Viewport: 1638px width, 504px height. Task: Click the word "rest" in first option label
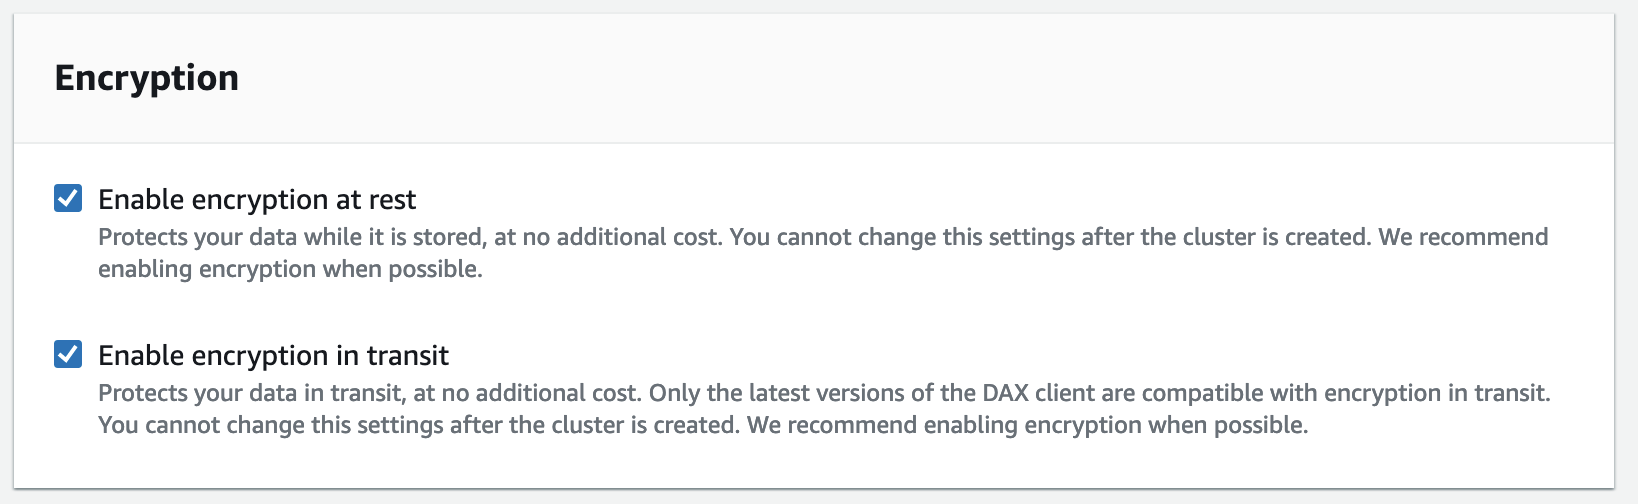click(391, 200)
